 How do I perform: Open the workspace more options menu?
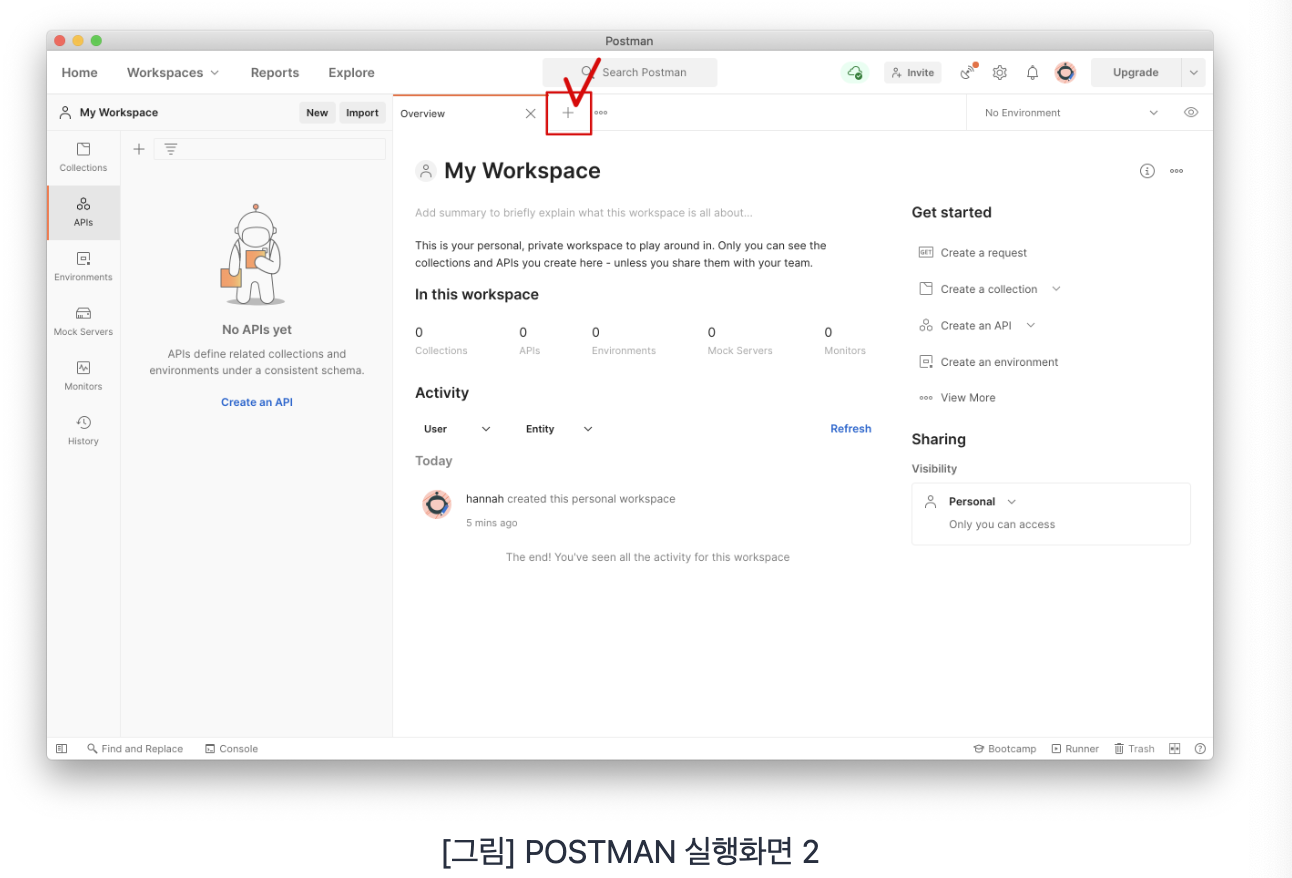(1177, 171)
